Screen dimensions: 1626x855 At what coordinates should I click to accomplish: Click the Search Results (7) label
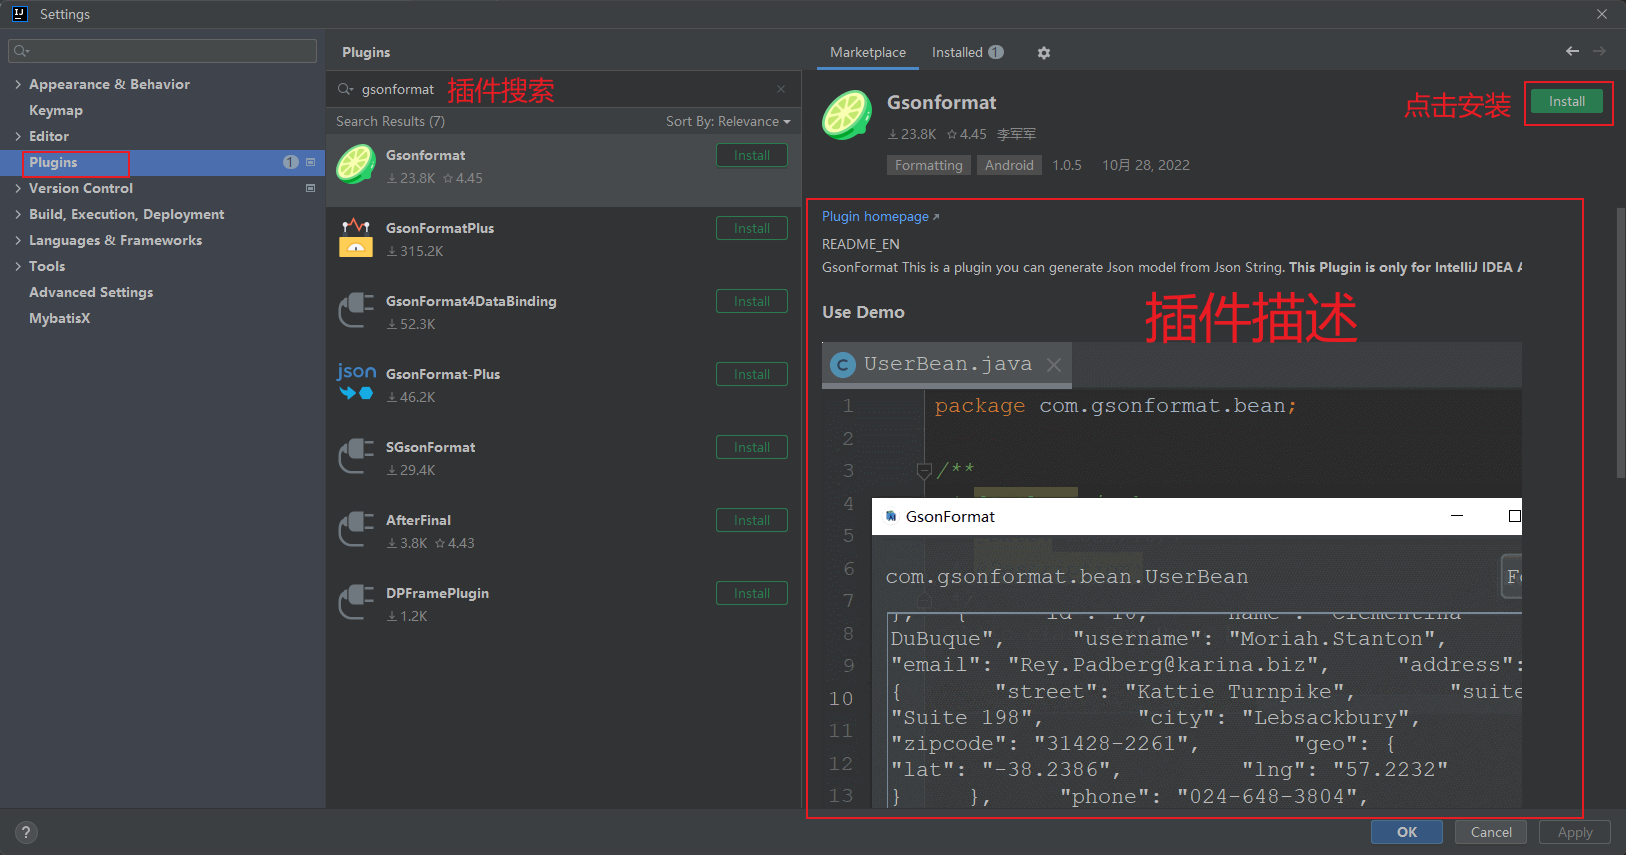390,121
